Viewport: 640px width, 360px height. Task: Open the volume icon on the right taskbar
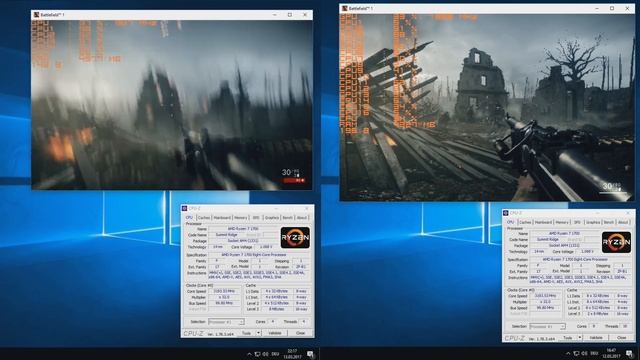(584, 353)
